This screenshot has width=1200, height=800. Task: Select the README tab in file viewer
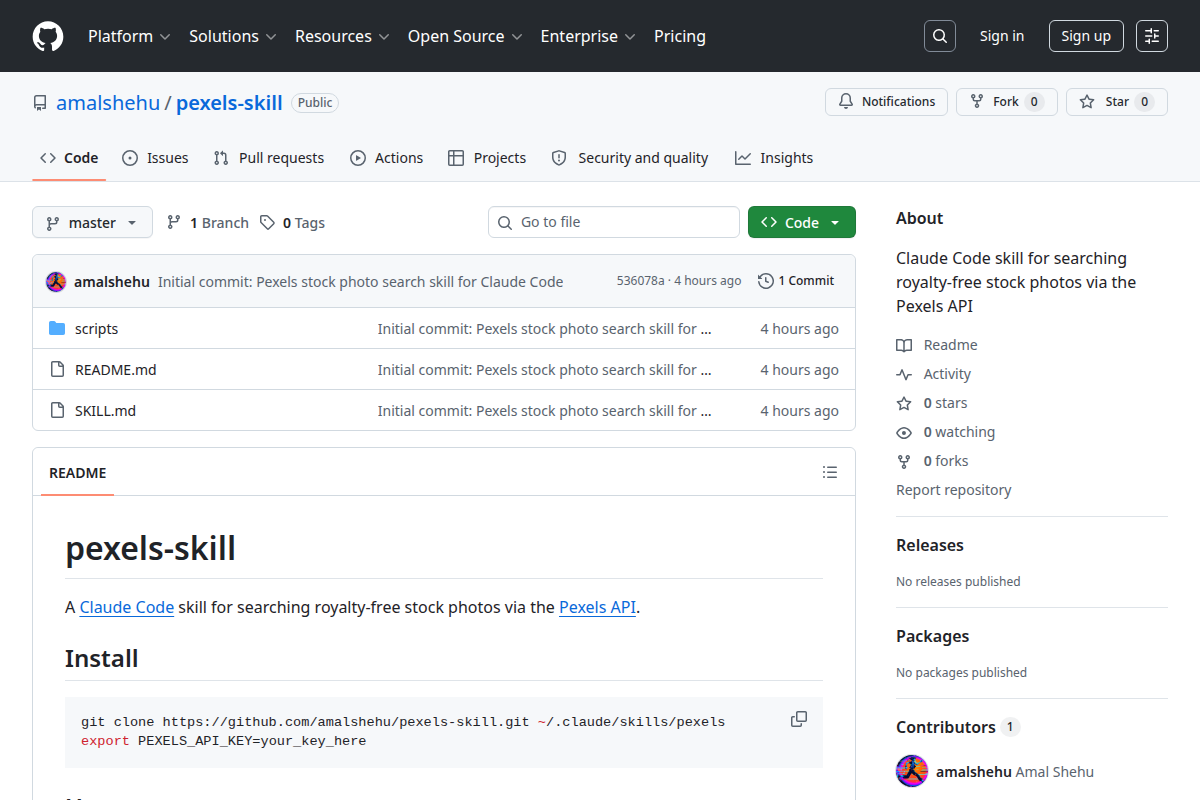tap(77, 472)
